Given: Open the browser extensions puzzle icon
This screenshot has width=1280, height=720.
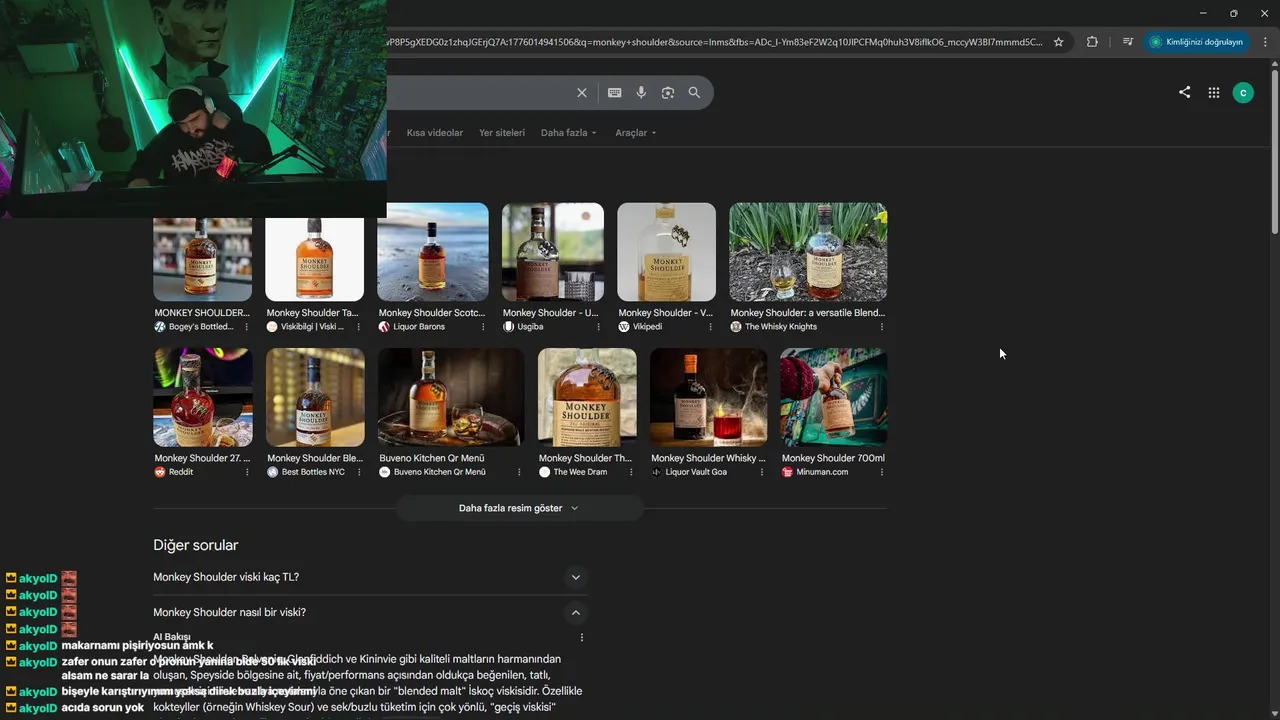Looking at the screenshot, I should [x=1092, y=42].
